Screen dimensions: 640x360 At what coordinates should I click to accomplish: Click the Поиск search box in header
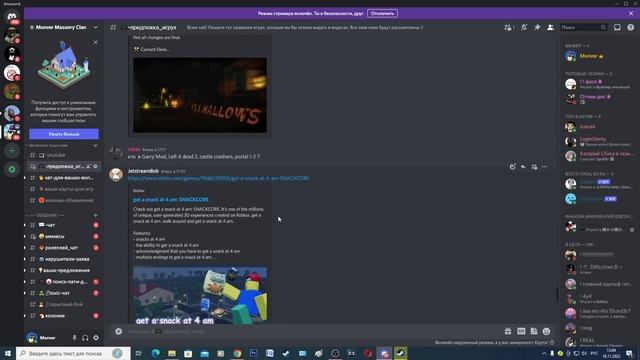(x=583, y=27)
